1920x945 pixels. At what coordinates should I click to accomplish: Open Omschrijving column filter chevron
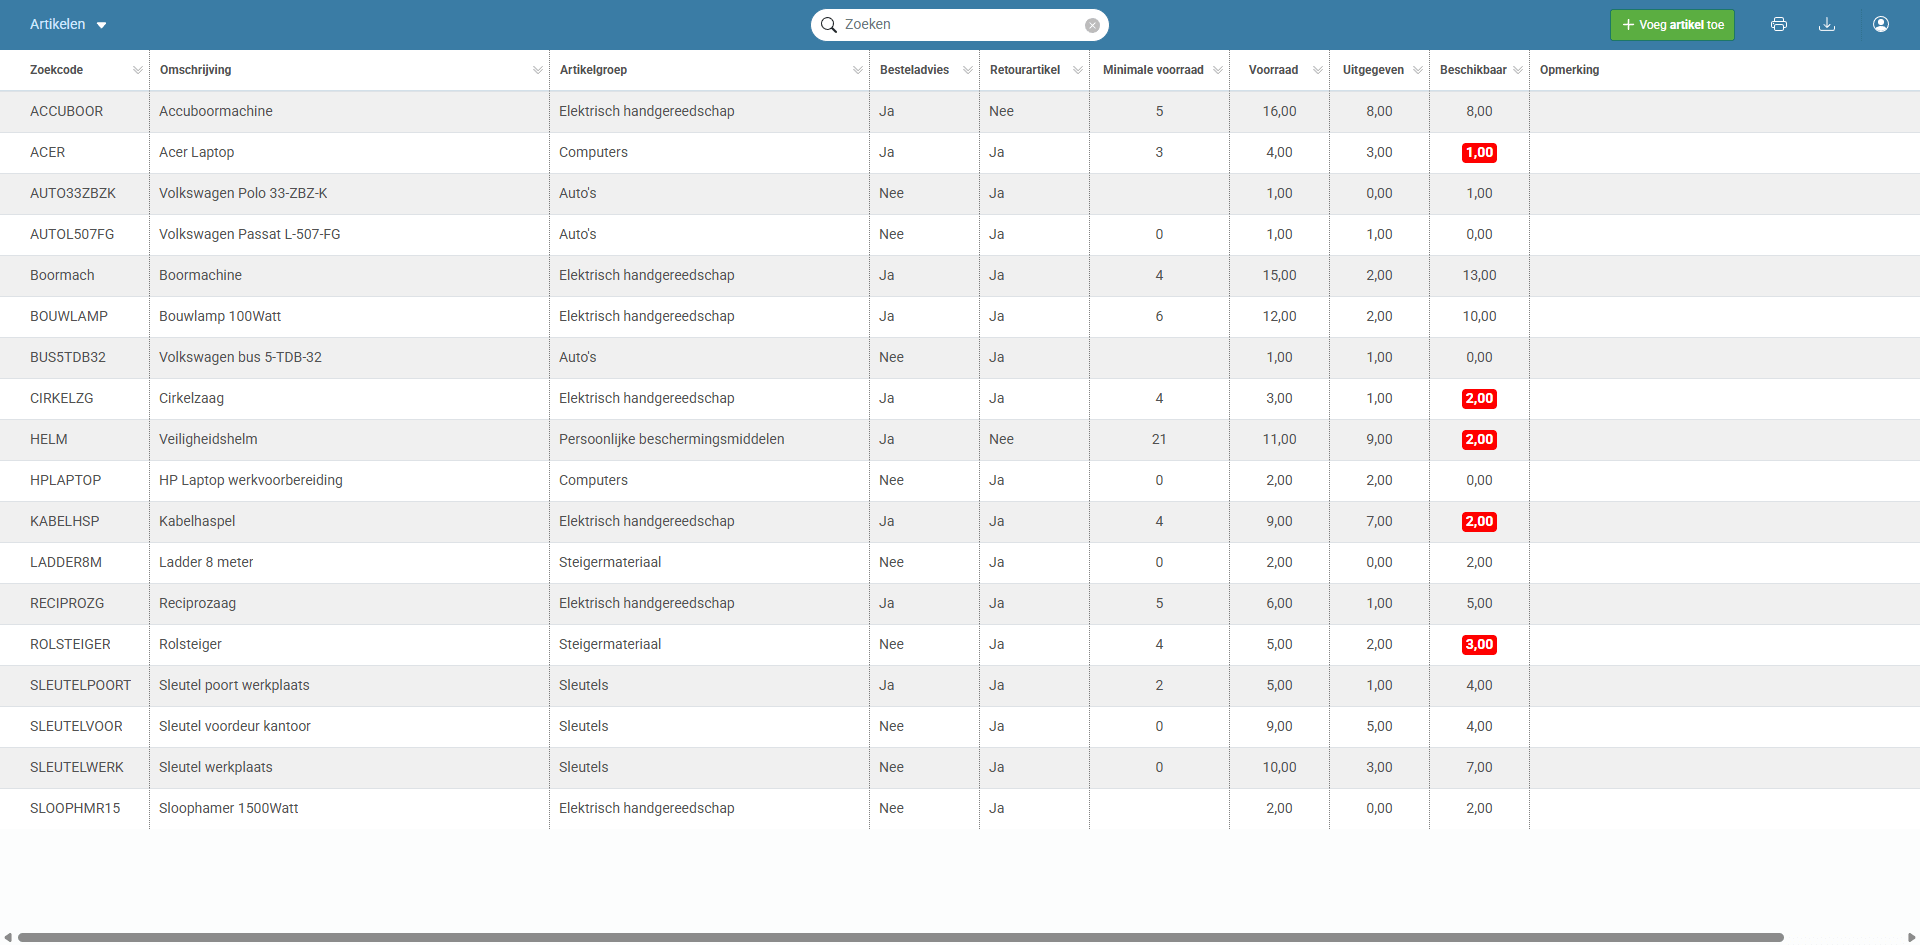(x=537, y=70)
